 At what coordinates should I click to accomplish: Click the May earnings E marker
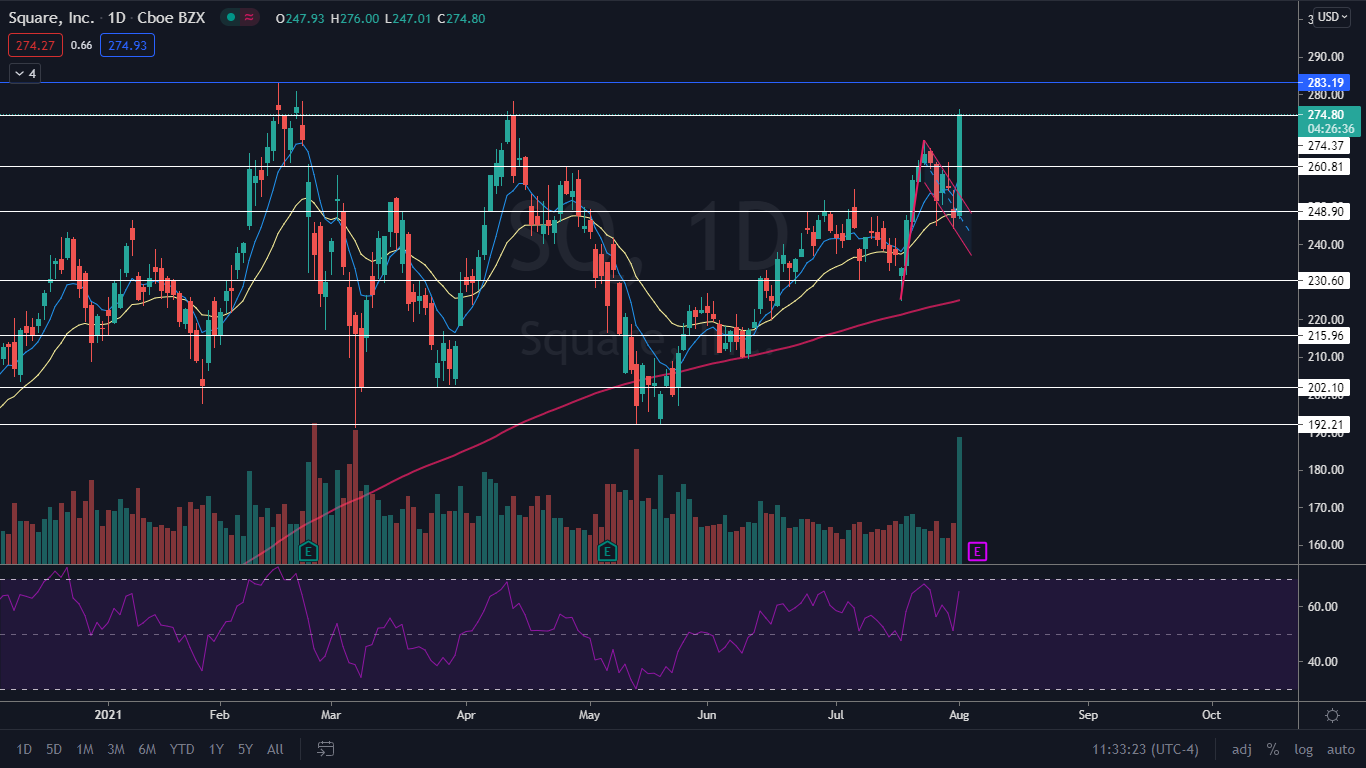(607, 551)
